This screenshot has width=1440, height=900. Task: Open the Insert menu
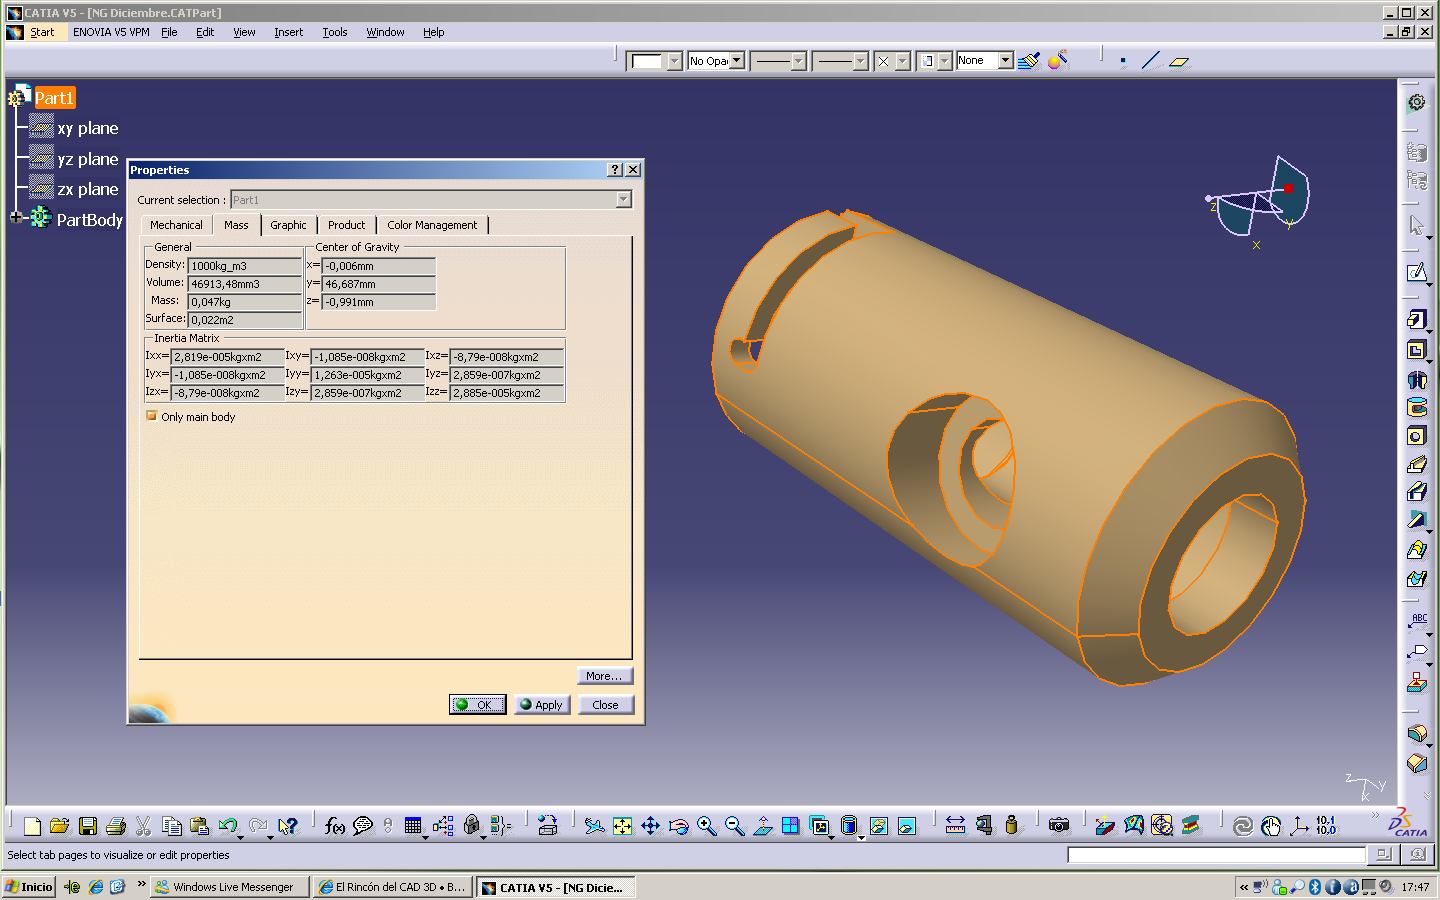coord(288,32)
